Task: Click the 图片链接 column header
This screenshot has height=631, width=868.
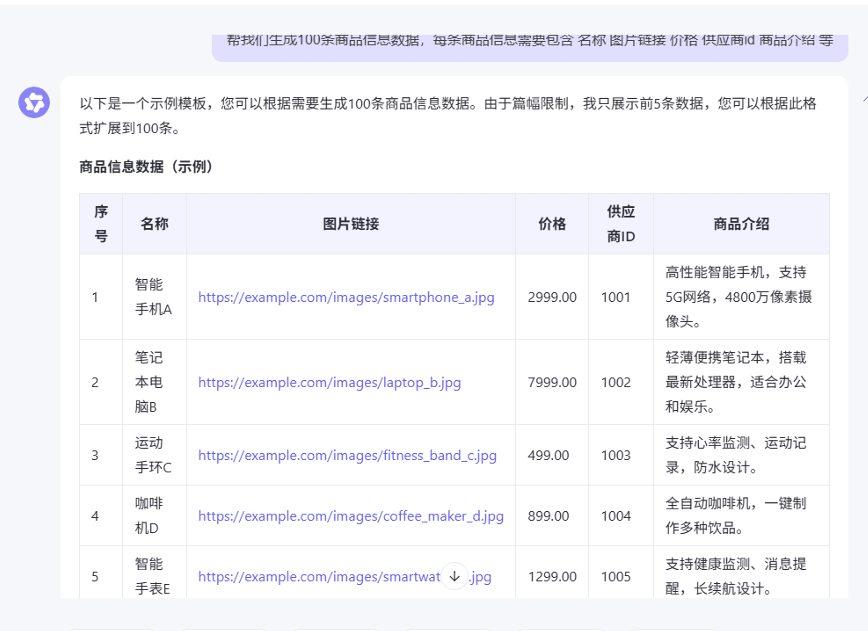Action: (x=351, y=224)
